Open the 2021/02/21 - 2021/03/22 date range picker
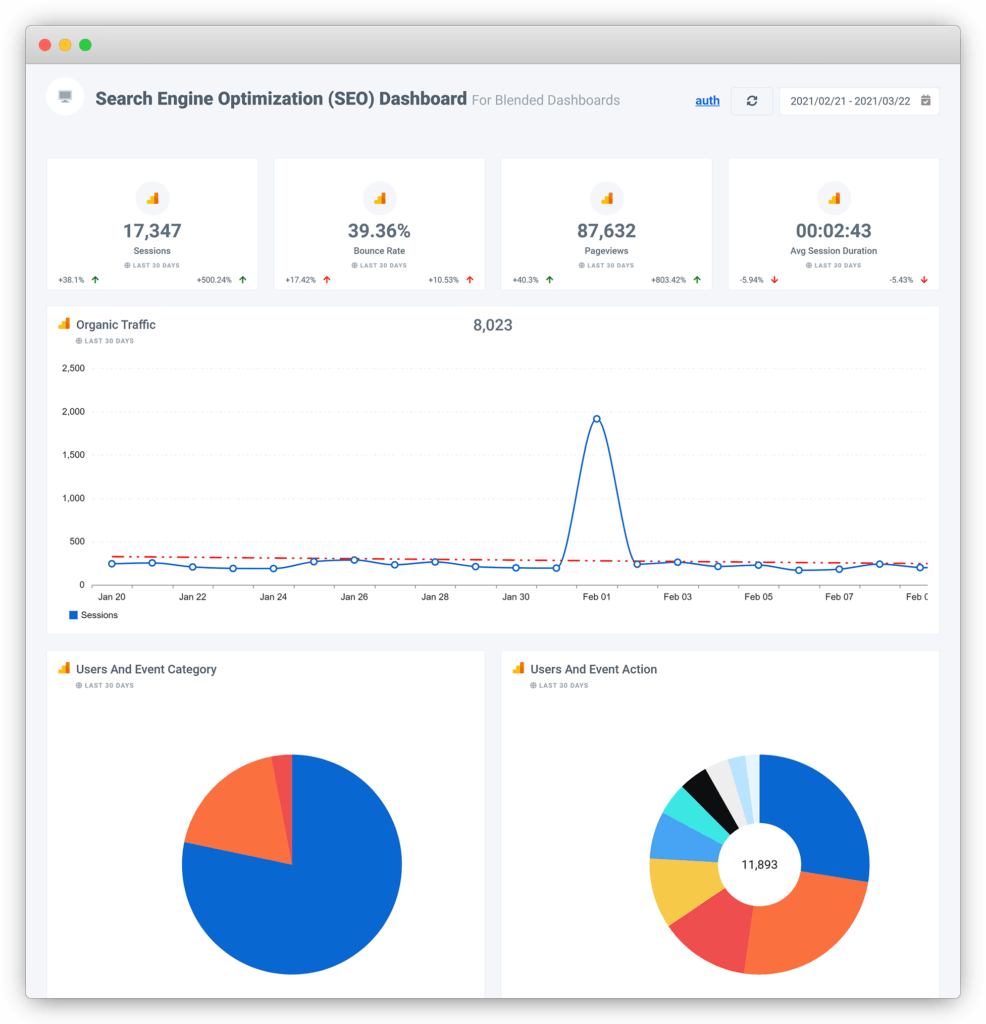986x1024 pixels. coord(850,101)
